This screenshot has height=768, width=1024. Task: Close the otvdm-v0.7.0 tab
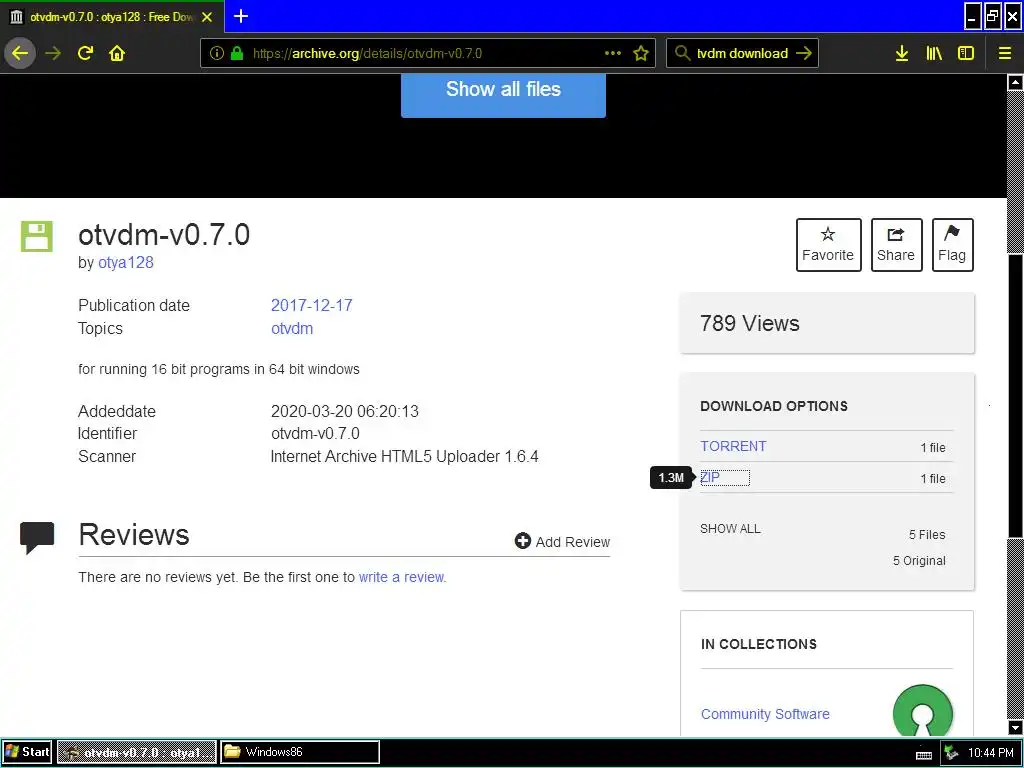pyautogui.click(x=207, y=17)
